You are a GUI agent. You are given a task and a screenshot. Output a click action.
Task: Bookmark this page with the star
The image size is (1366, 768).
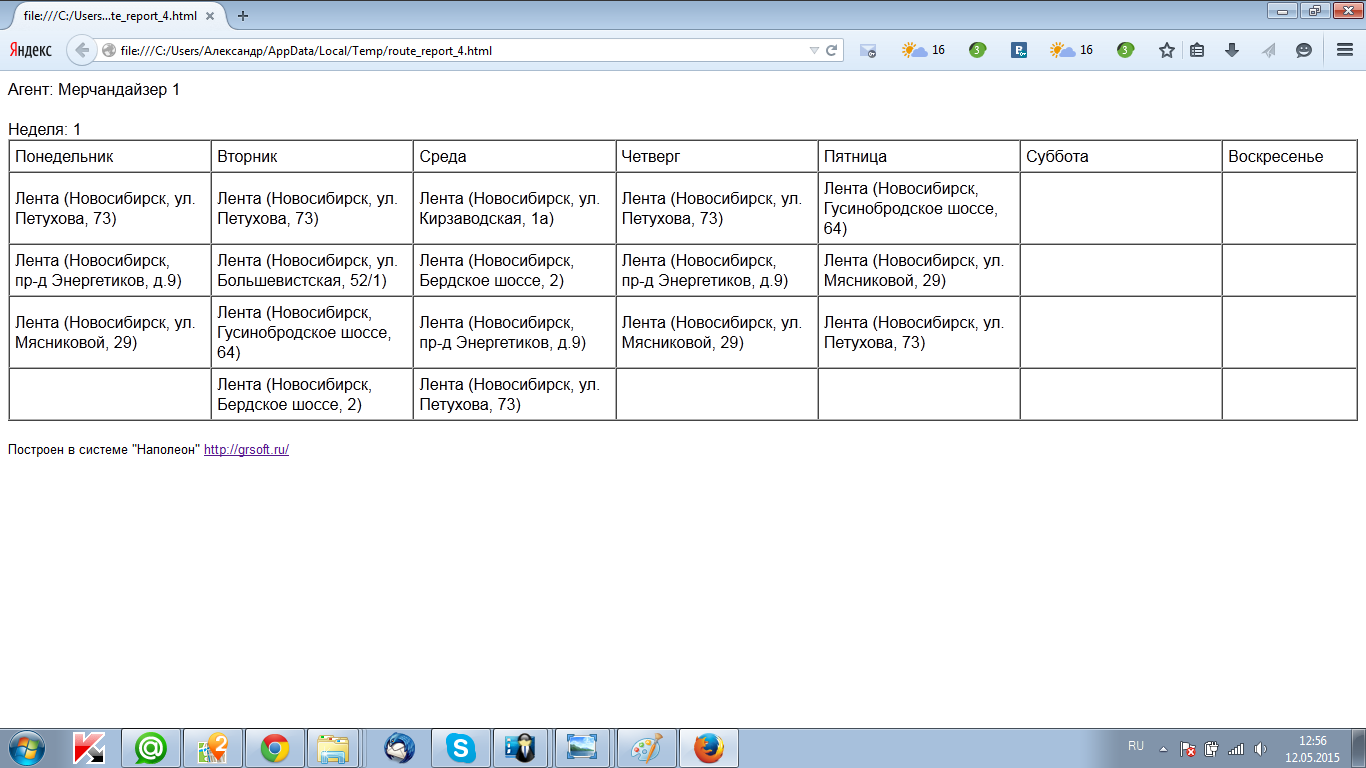tap(1167, 50)
